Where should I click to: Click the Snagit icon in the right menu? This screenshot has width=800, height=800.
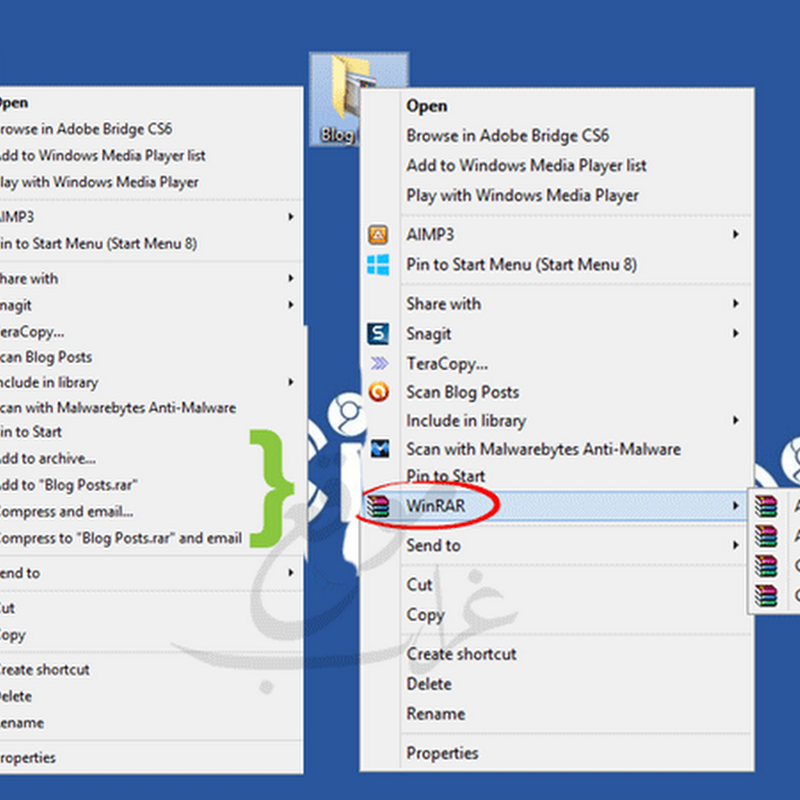(378, 334)
